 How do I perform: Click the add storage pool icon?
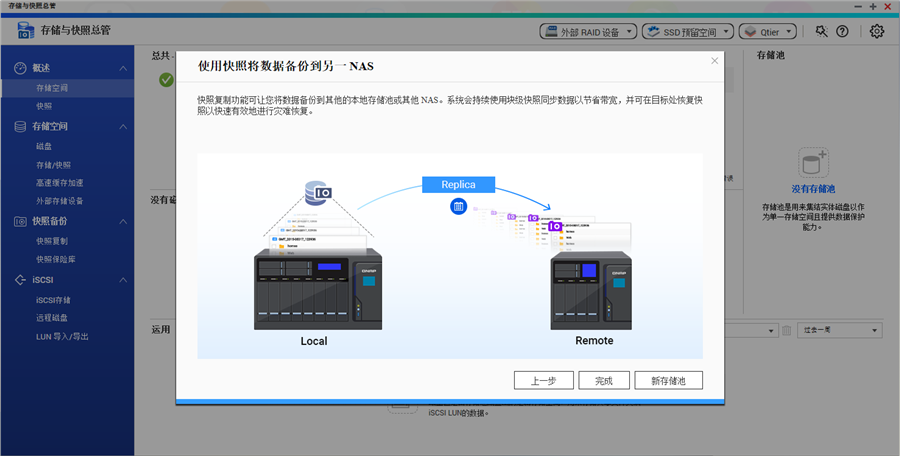(x=812, y=164)
